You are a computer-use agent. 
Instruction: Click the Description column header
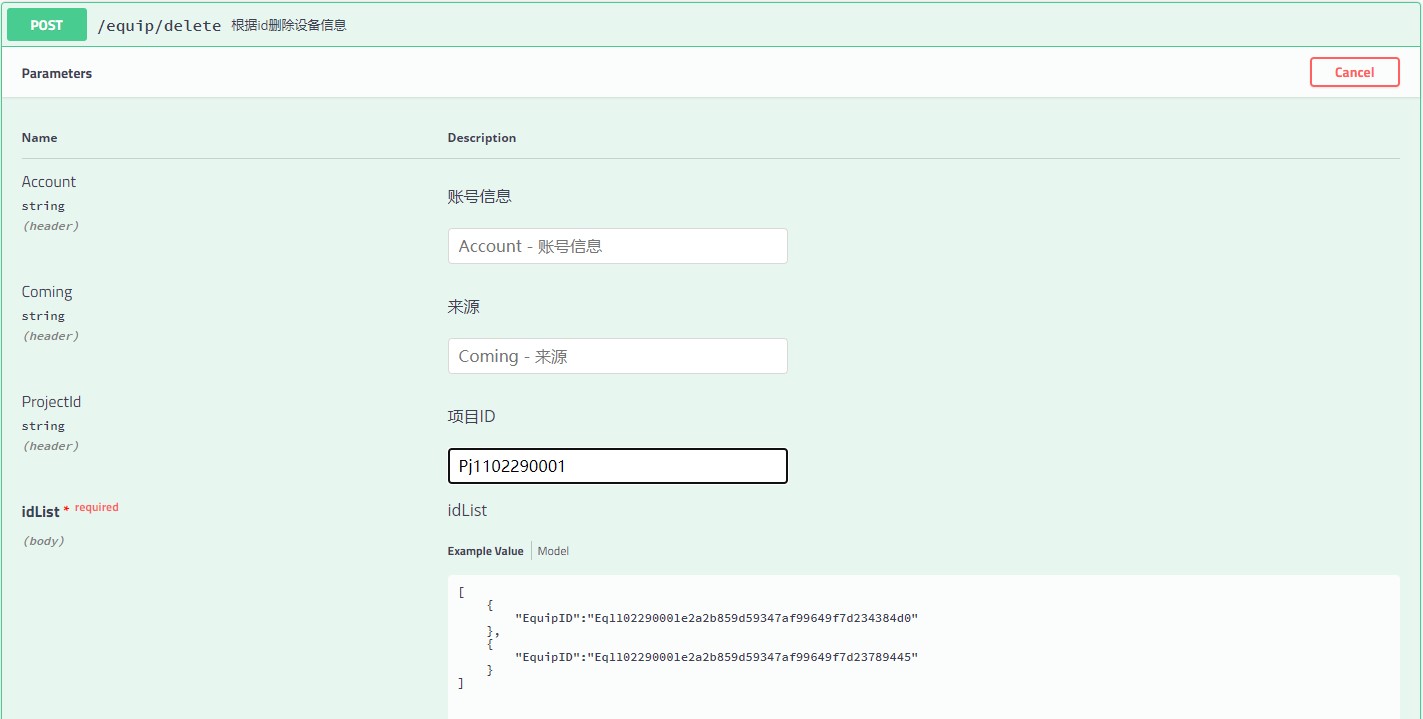pyautogui.click(x=482, y=138)
